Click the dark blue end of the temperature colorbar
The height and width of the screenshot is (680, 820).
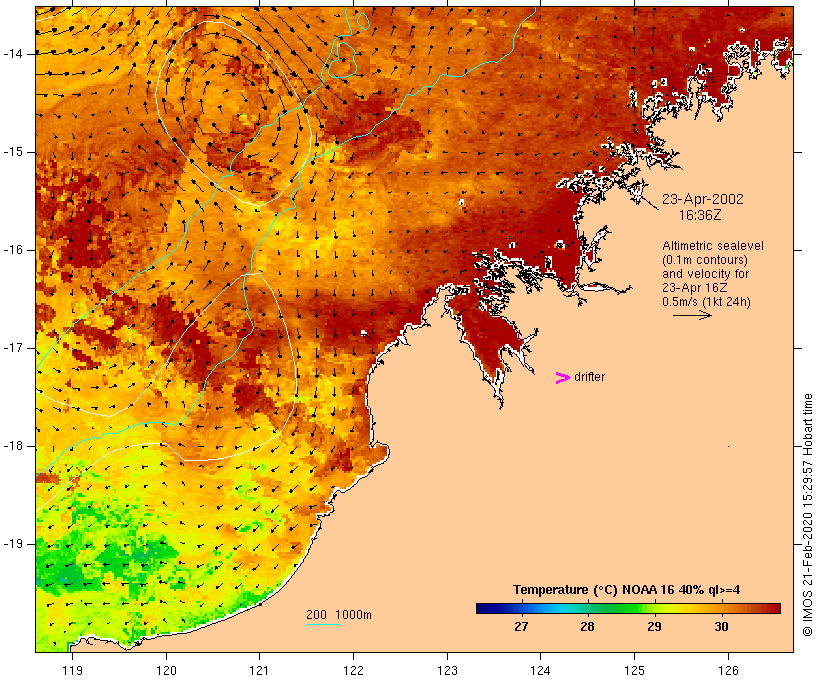click(484, 608)
